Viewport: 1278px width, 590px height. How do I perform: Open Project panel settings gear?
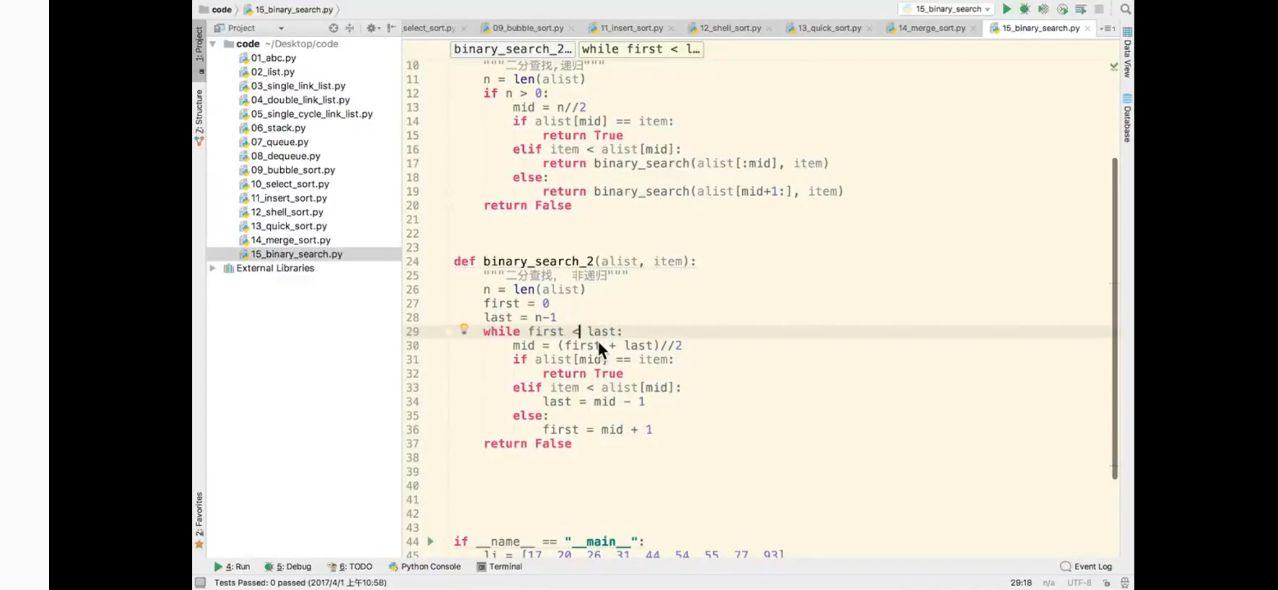372,28
